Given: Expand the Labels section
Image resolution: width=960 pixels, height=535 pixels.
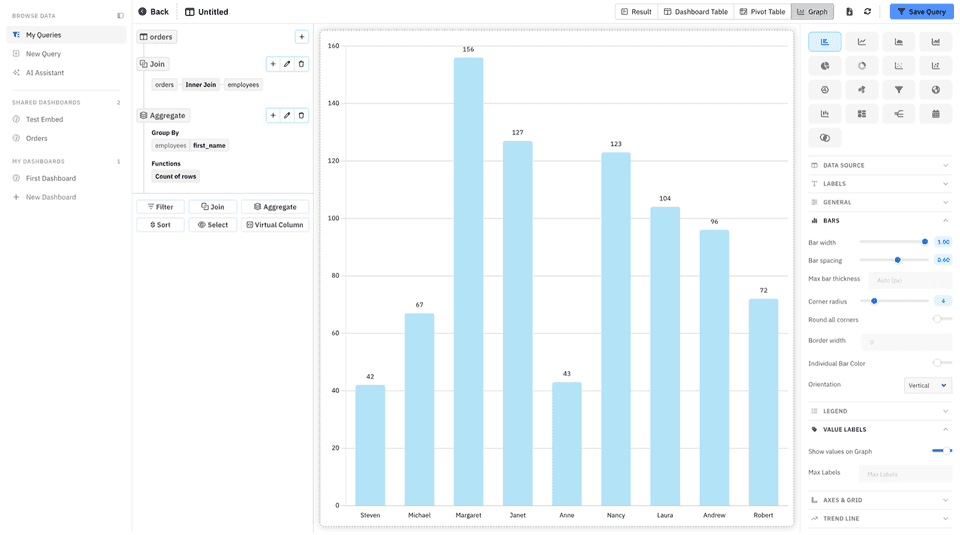Looking at the screenshot, I should (880, 184).
